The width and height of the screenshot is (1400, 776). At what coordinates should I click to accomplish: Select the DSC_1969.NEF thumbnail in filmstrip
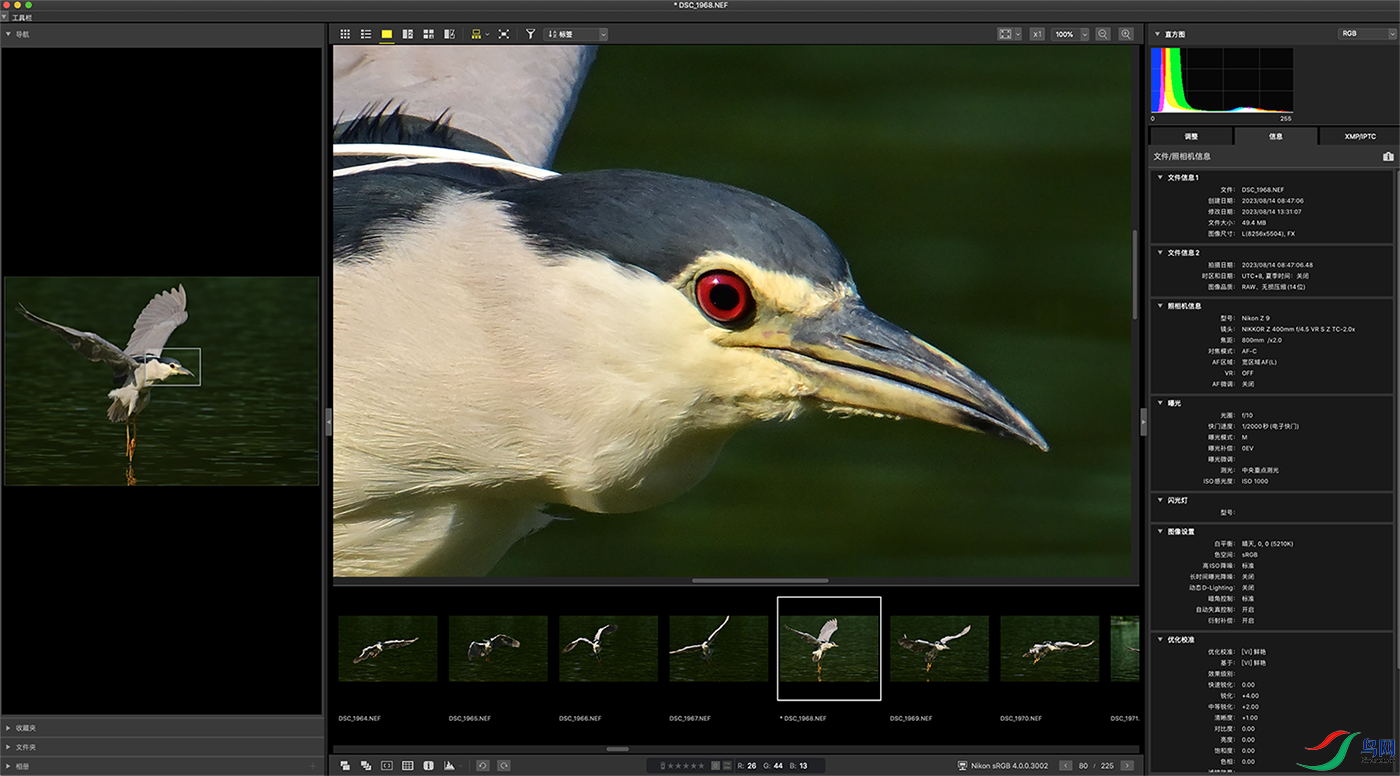(x=939, y=648)
